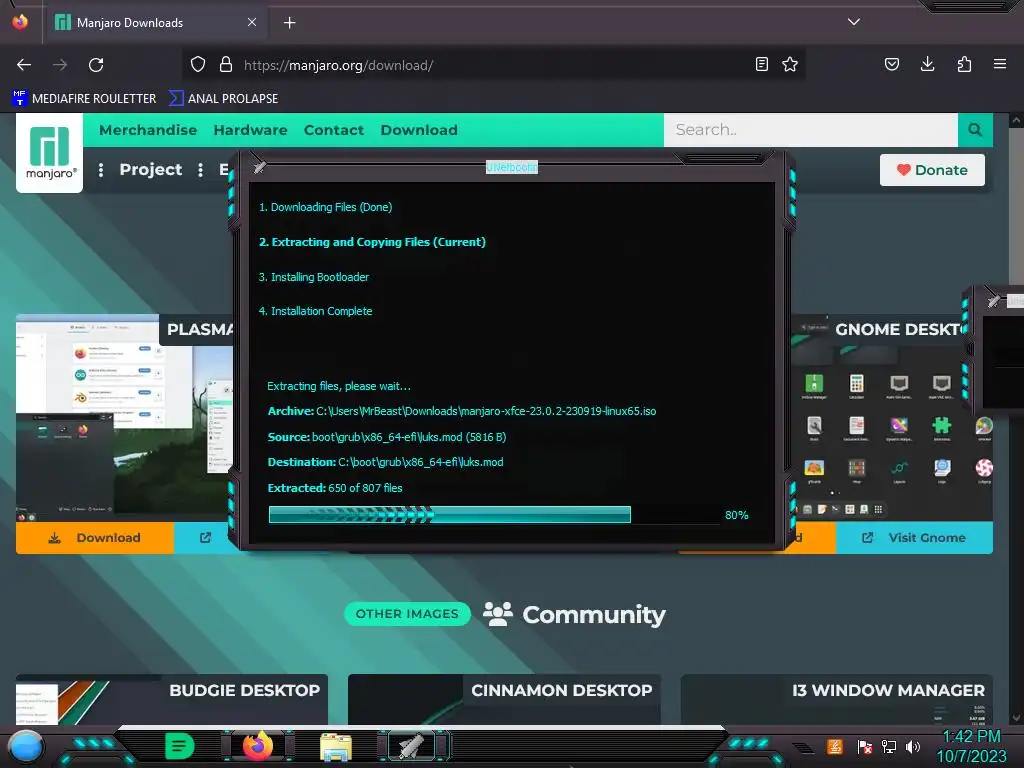Click the Archive ISO path text
This screenshot has width=1024, height=768.
[486, 411]
